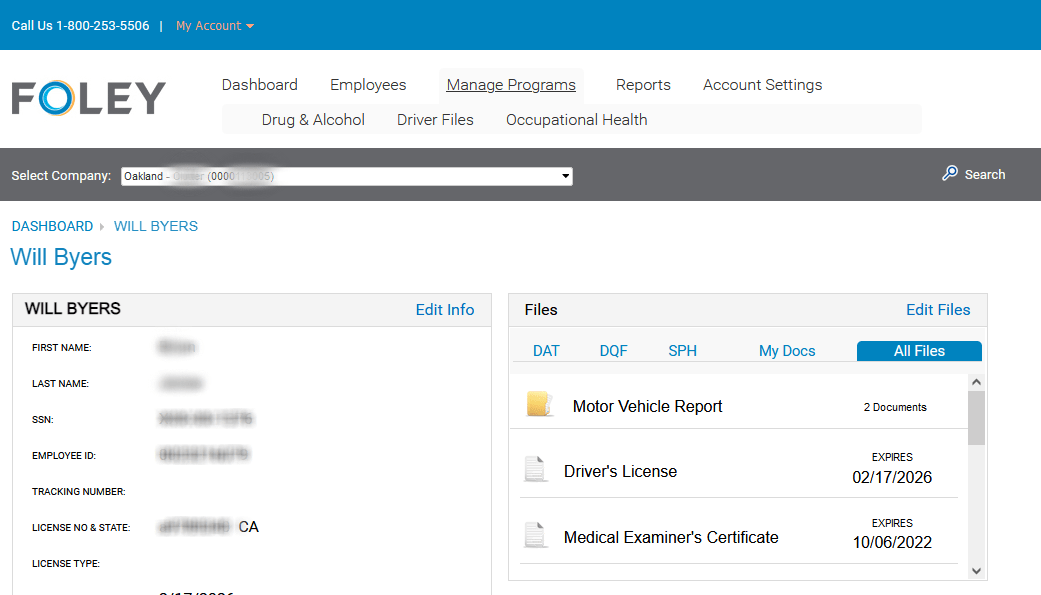Collapse the All Files tab selection
Image resolution: width=1041 pixels, height=595 pixels.
click(918, 351)
